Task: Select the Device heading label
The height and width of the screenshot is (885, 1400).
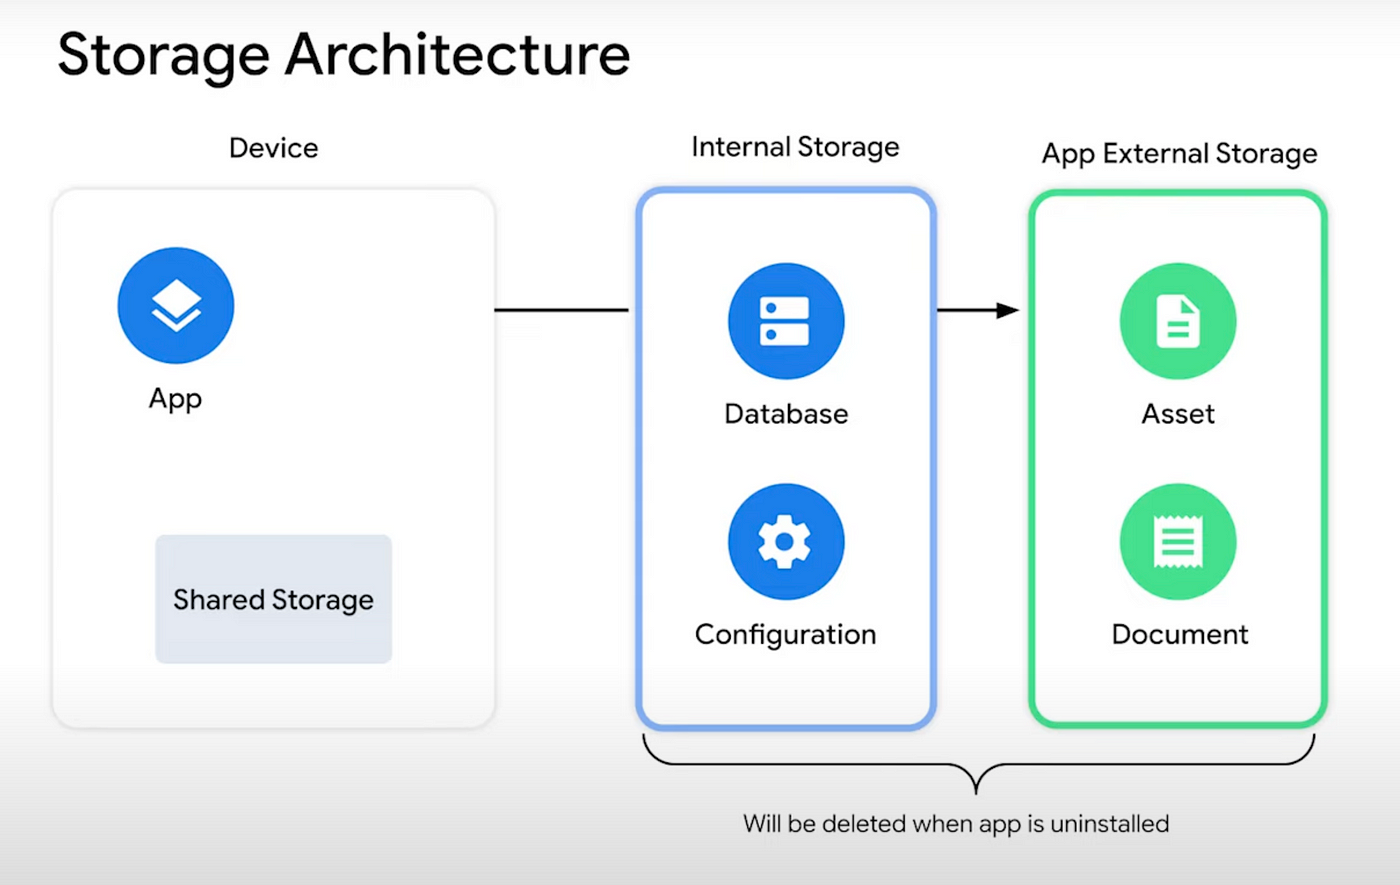Action: coord(274,148)
